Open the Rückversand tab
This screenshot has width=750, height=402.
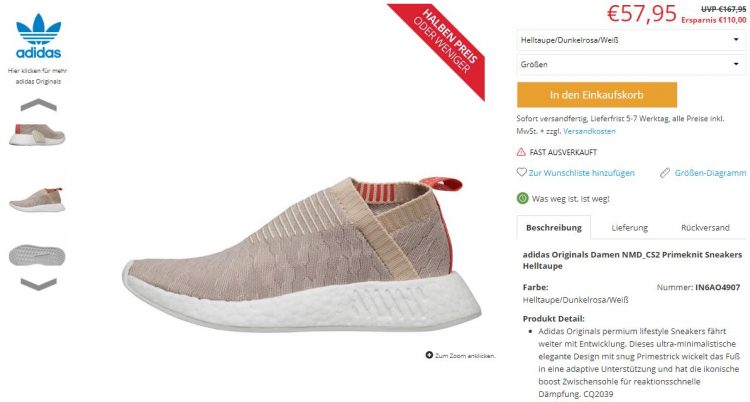click(705, 227)
